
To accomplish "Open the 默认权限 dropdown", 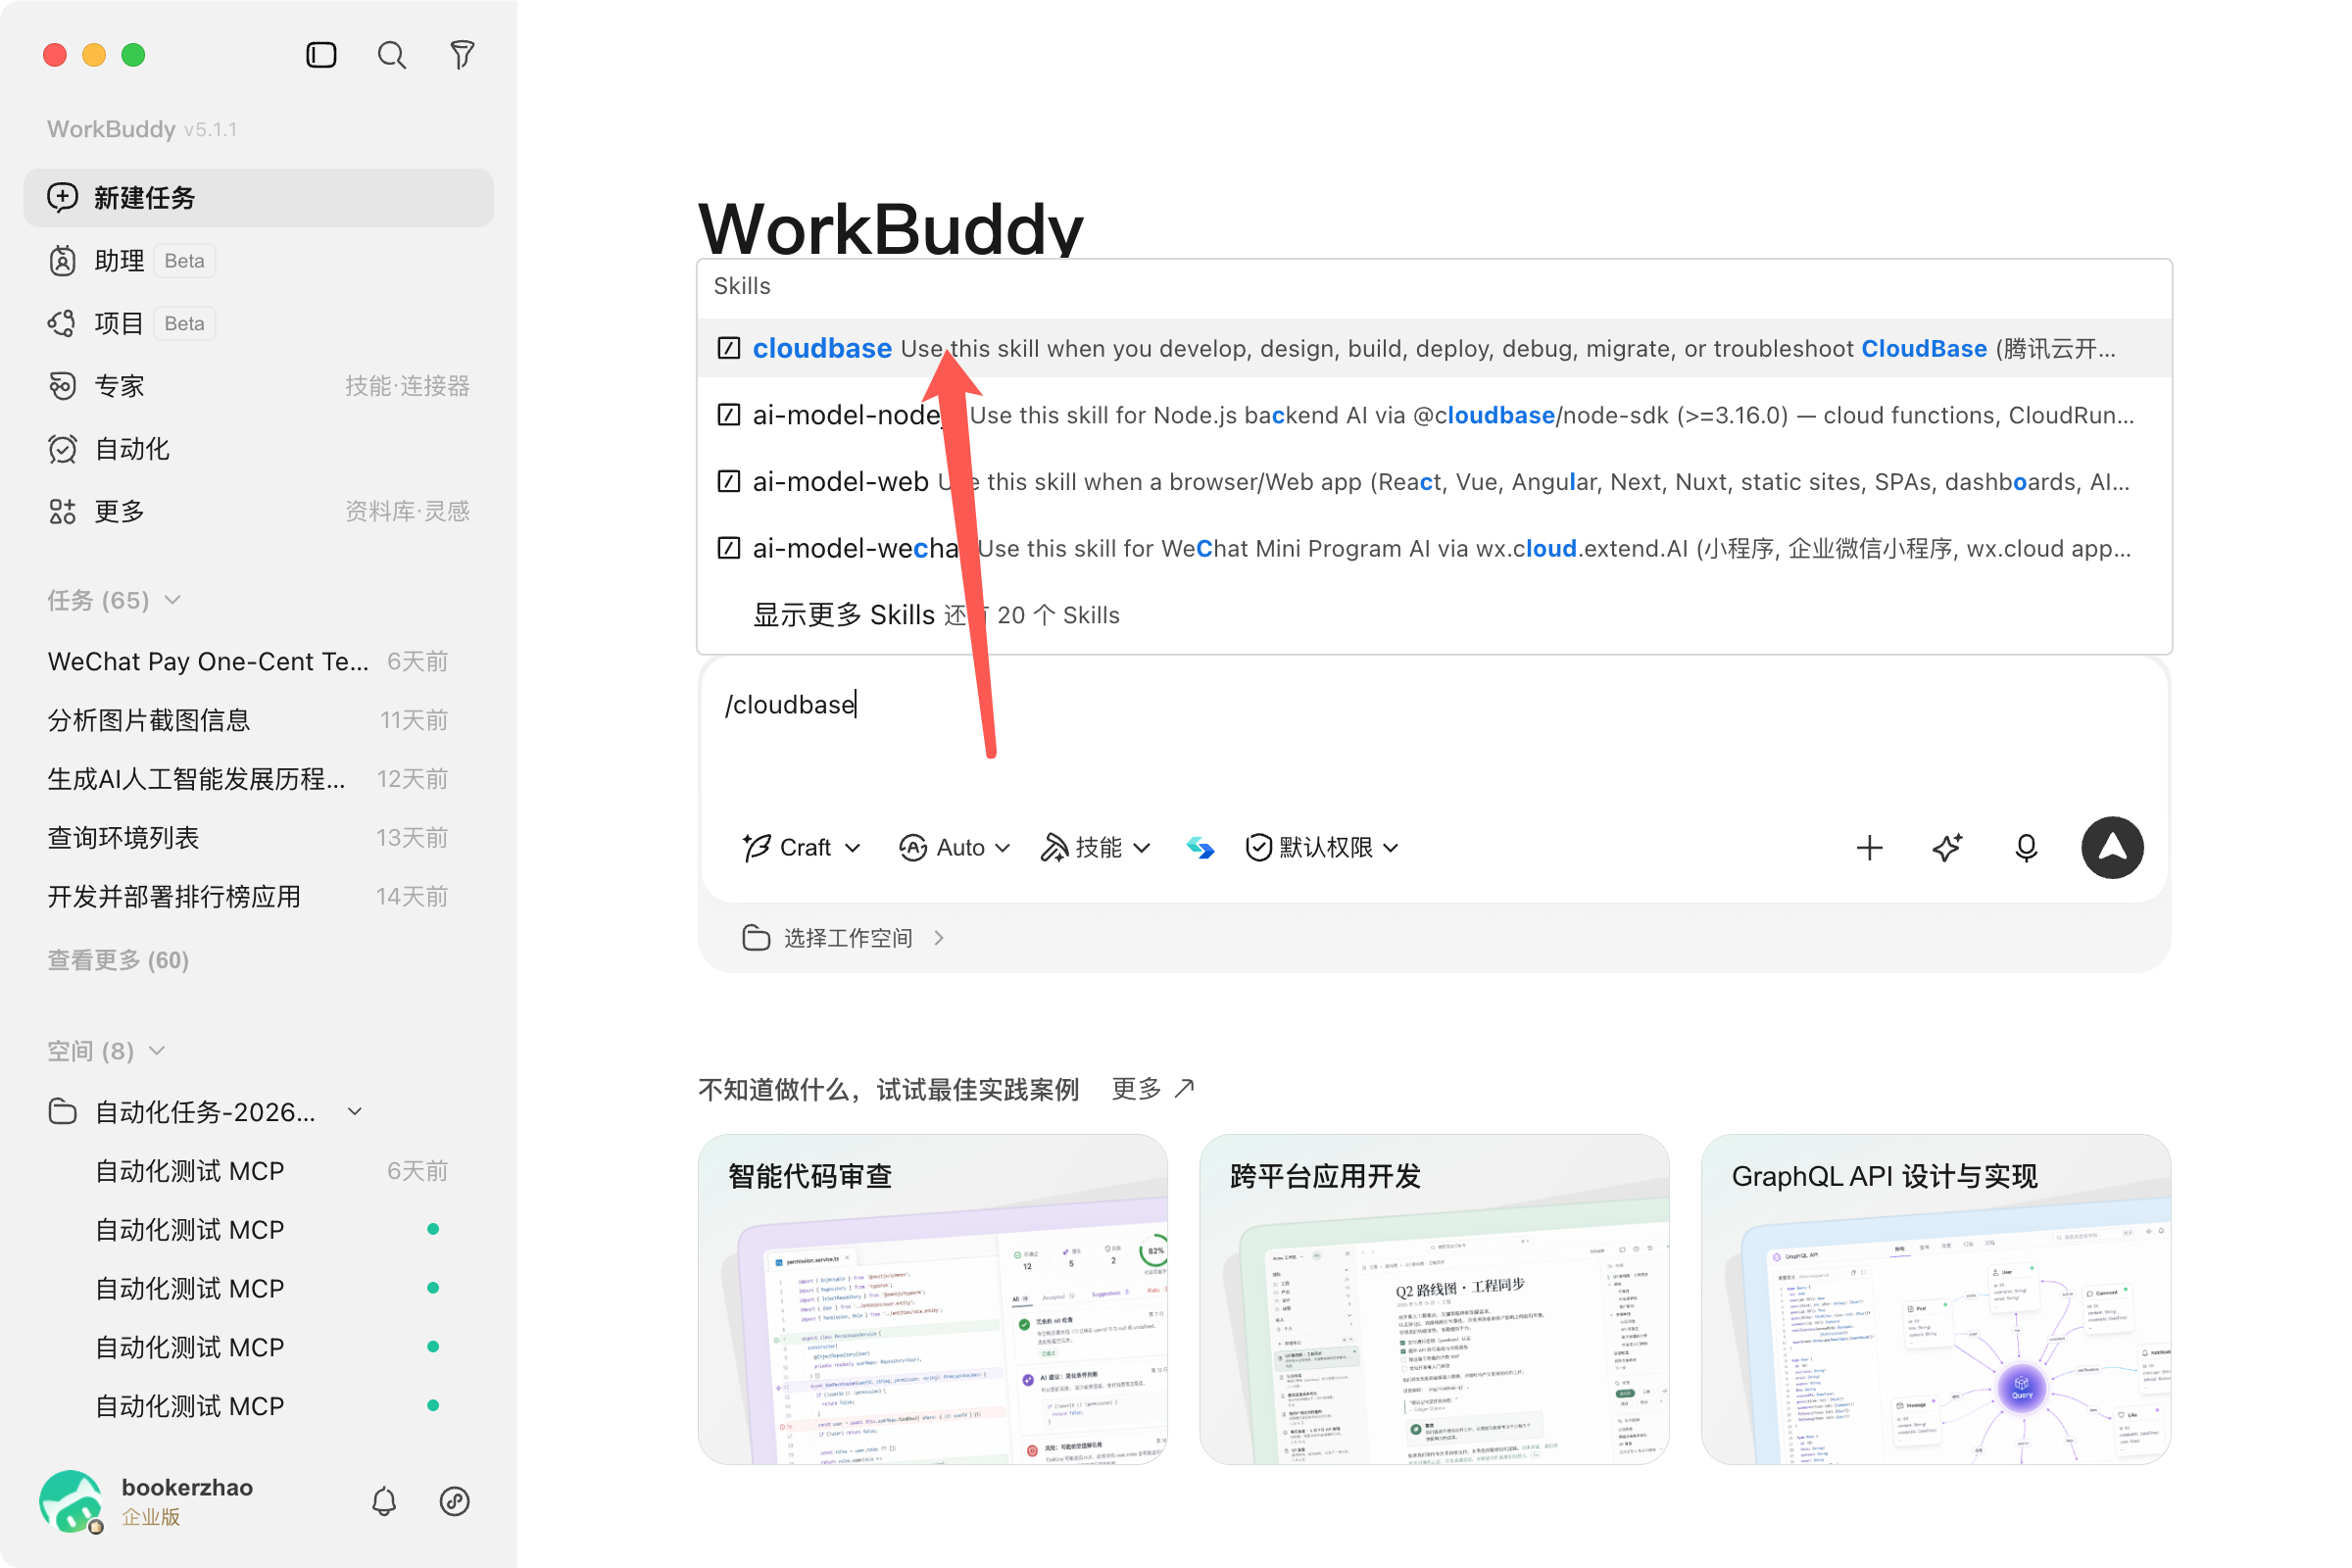I will click(1322, 848).
